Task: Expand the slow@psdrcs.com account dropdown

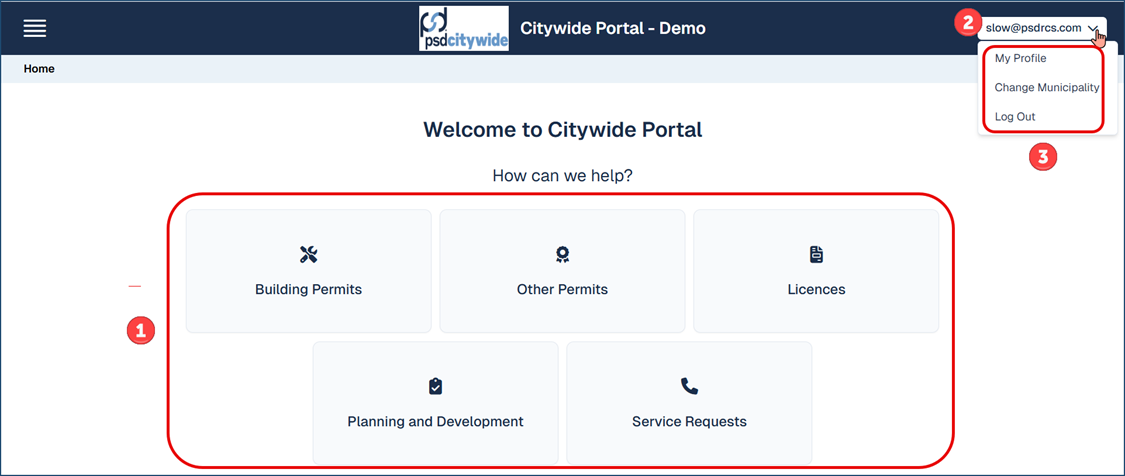Action: [x=1042, y=29]
